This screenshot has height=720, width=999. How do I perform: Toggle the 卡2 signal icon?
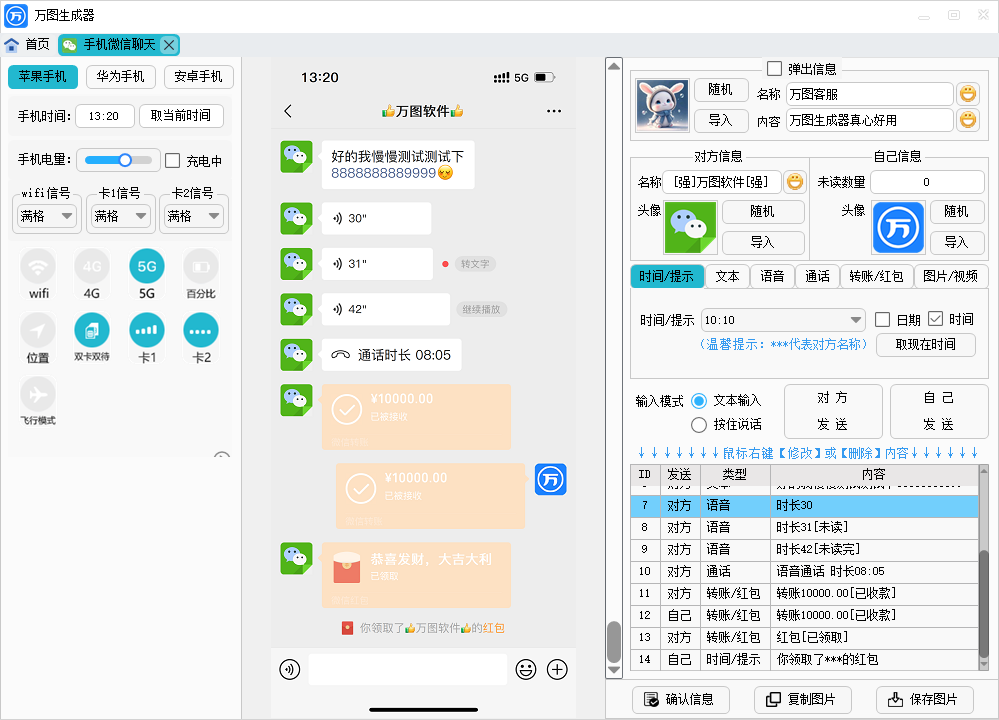tap(201, 331)
